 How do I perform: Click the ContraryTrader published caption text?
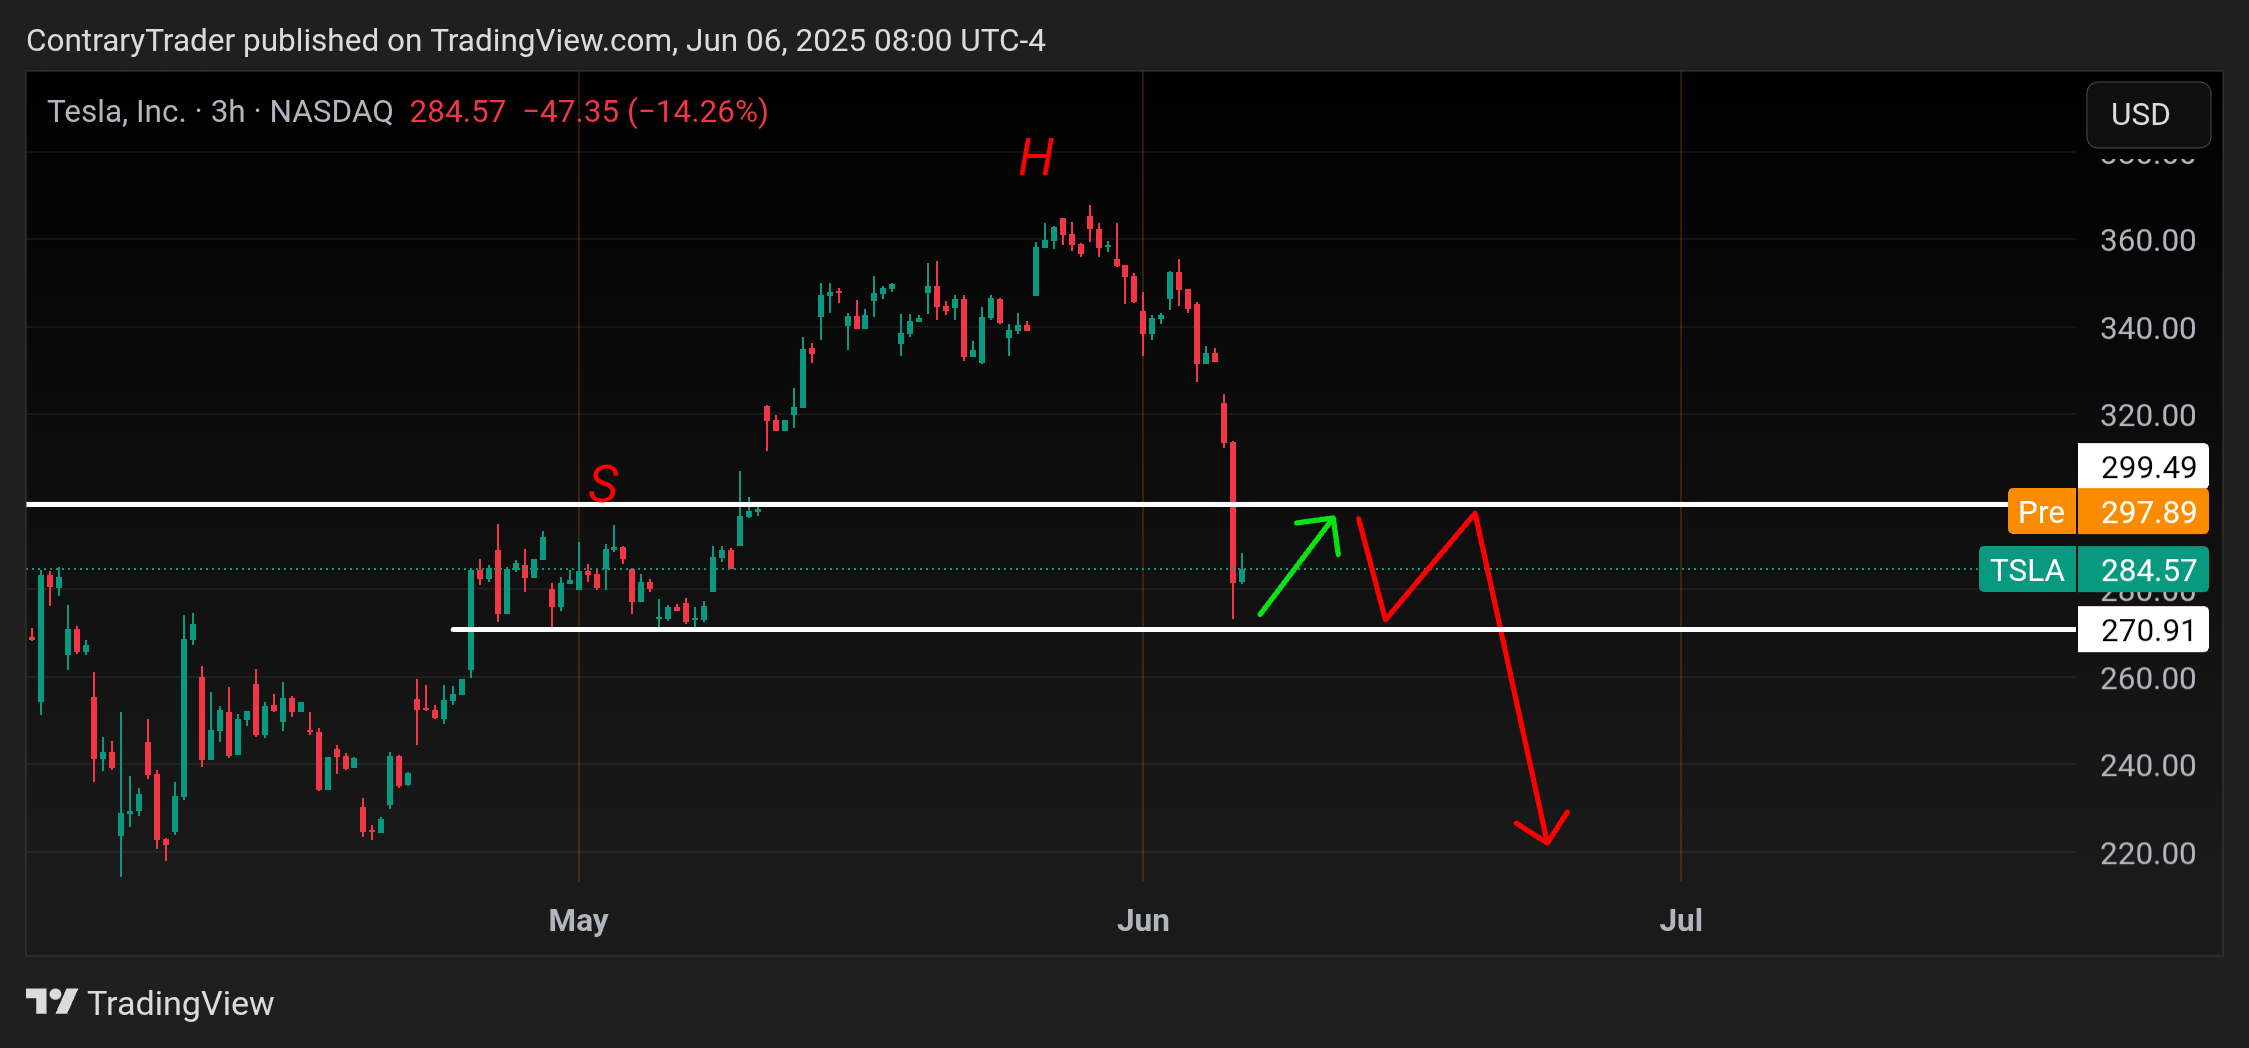535,40
